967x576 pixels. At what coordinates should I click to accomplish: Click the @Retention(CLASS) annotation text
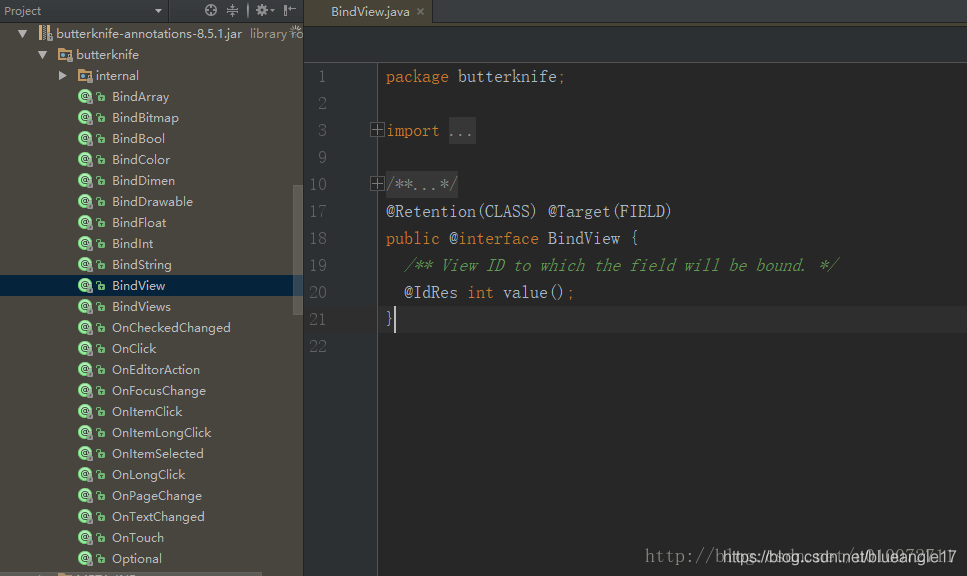tap(461, 212)
